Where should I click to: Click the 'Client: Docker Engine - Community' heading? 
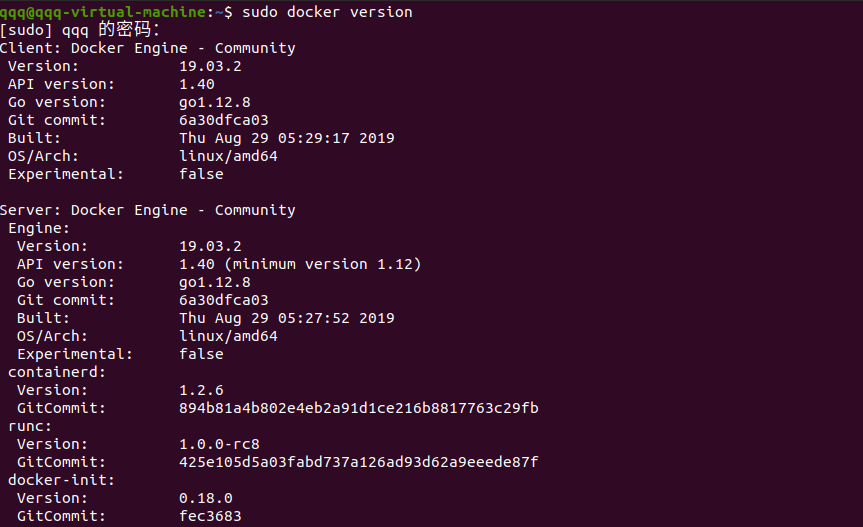pos(148,48)
